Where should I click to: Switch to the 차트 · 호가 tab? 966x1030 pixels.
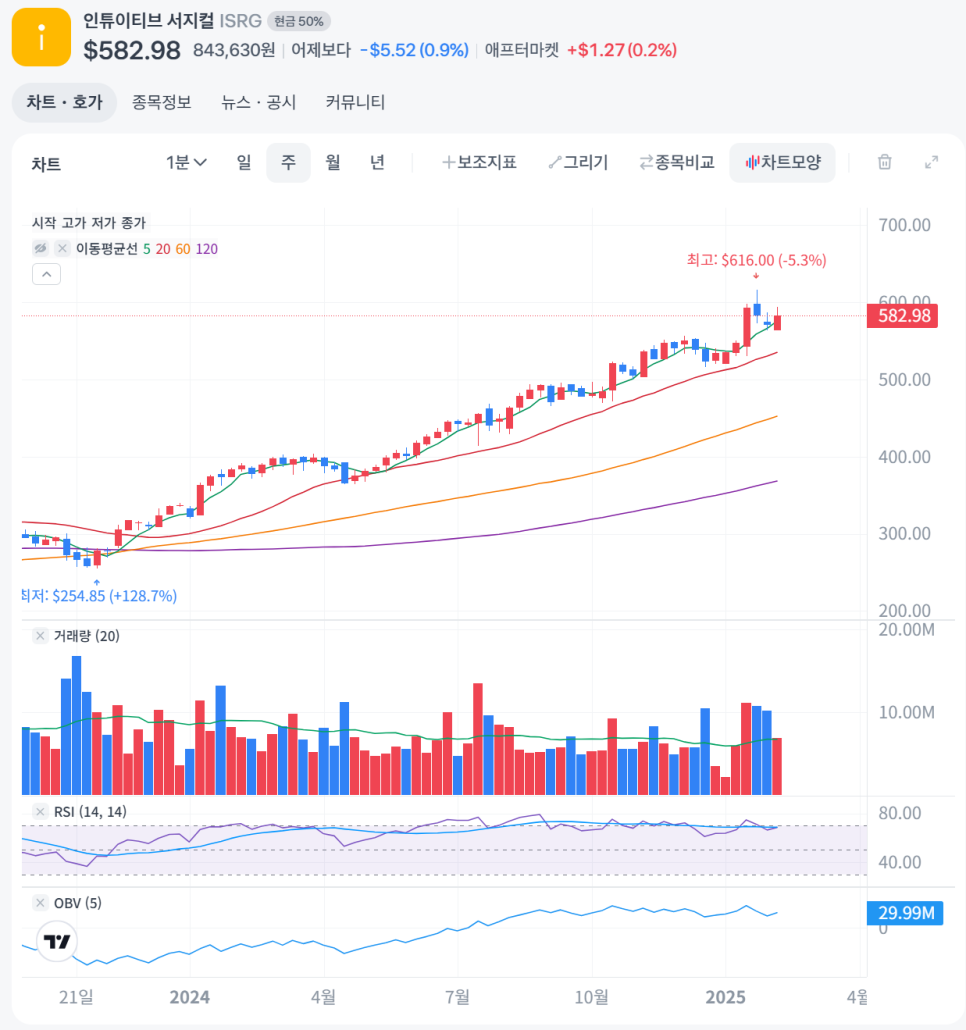tap(64, 102)
